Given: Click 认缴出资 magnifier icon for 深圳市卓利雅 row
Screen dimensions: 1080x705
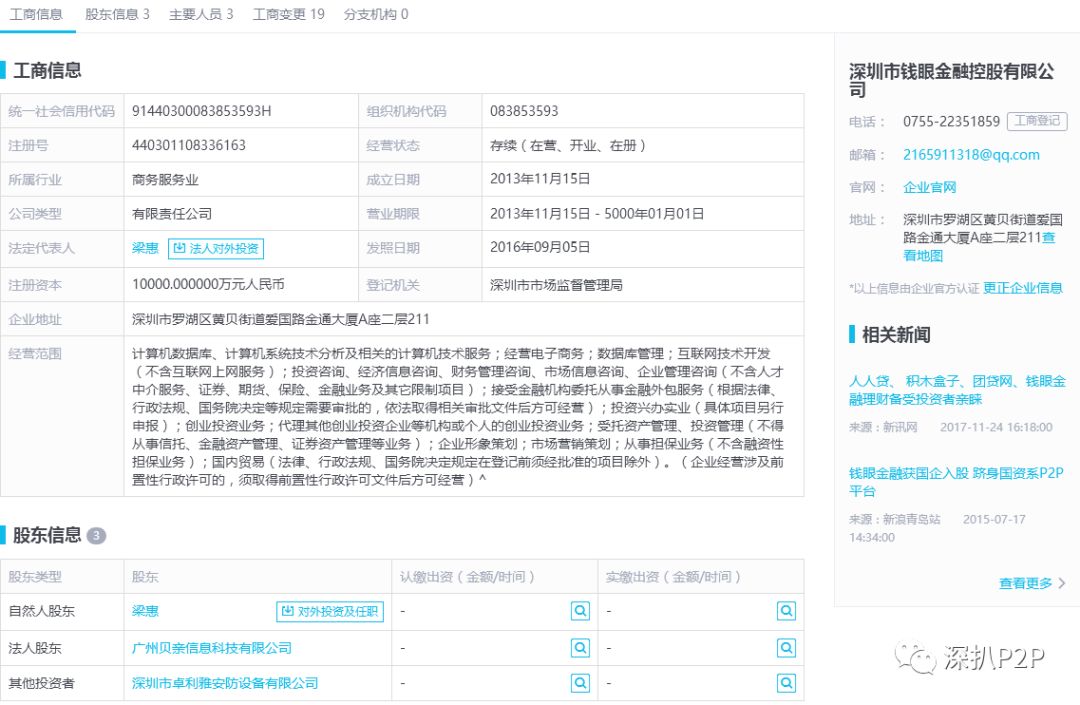Looking at the screenshot, I should click(581, 683).
